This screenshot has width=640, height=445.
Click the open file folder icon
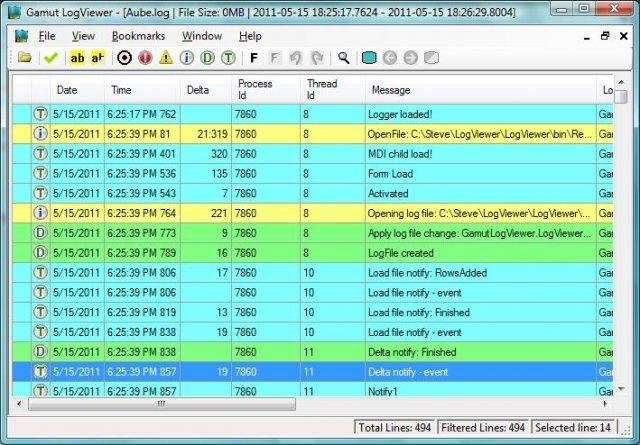pos(25,58)
